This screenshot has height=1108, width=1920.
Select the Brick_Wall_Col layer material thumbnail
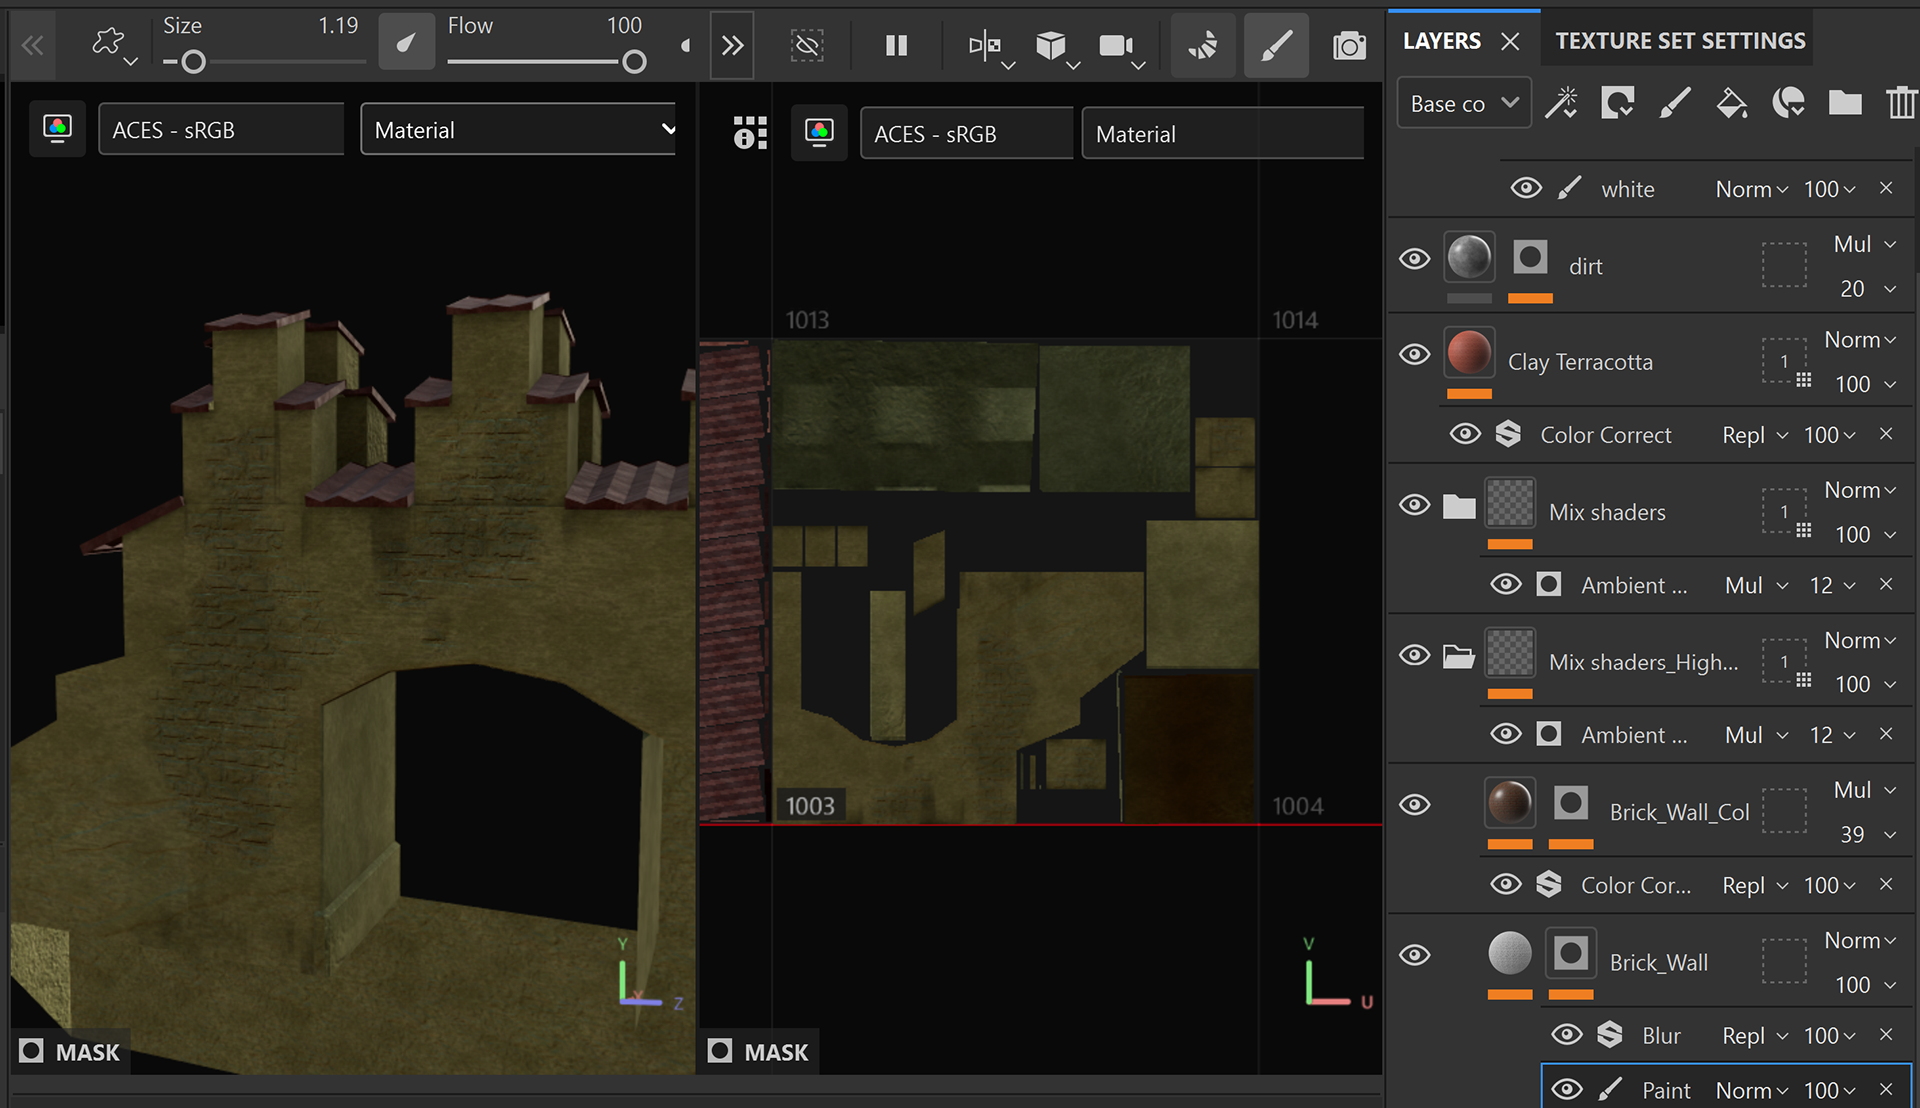pos(1509,803)
